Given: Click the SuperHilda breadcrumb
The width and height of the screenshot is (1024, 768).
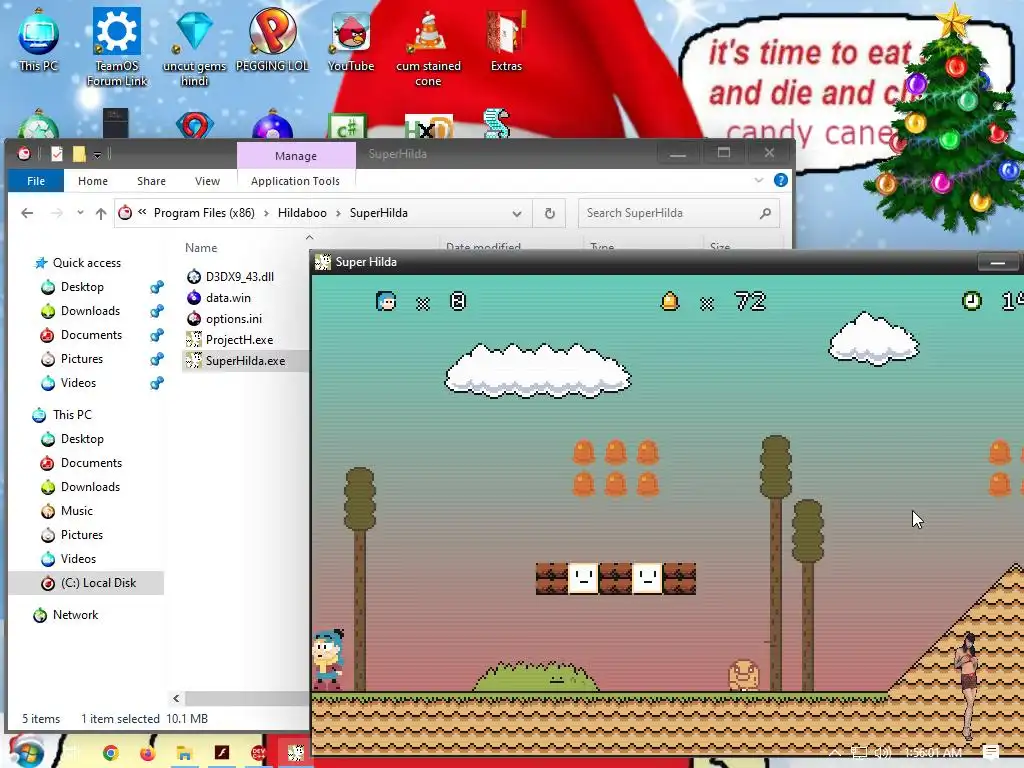Looking at the screenshot, I should (378, 213).
